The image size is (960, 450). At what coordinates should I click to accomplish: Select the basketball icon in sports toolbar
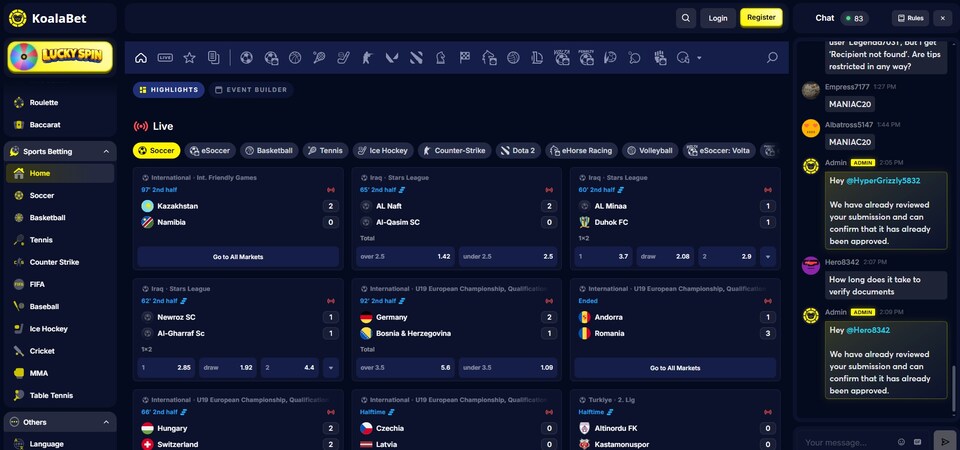[294, 58]
